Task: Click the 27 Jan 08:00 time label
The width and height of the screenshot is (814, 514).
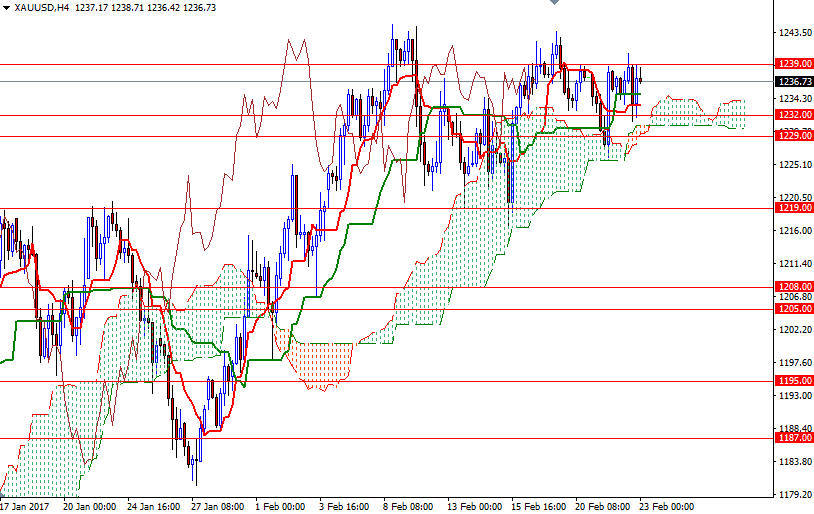Action: tap(216, 506)
